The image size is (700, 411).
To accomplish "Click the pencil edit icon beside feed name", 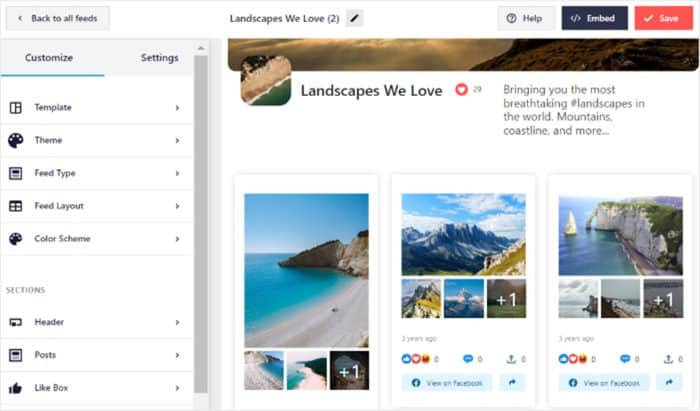I will pyautogui.click(x=354, y=18).
